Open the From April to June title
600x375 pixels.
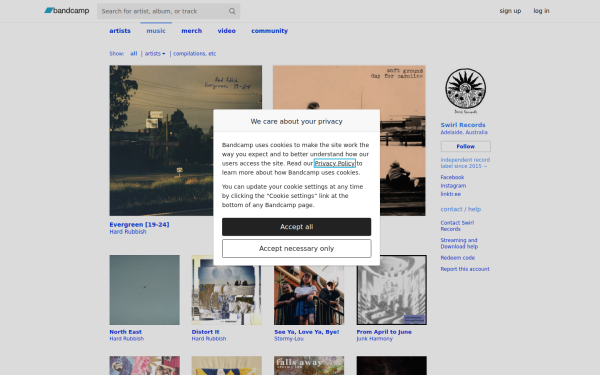click(x=384, y=332)
